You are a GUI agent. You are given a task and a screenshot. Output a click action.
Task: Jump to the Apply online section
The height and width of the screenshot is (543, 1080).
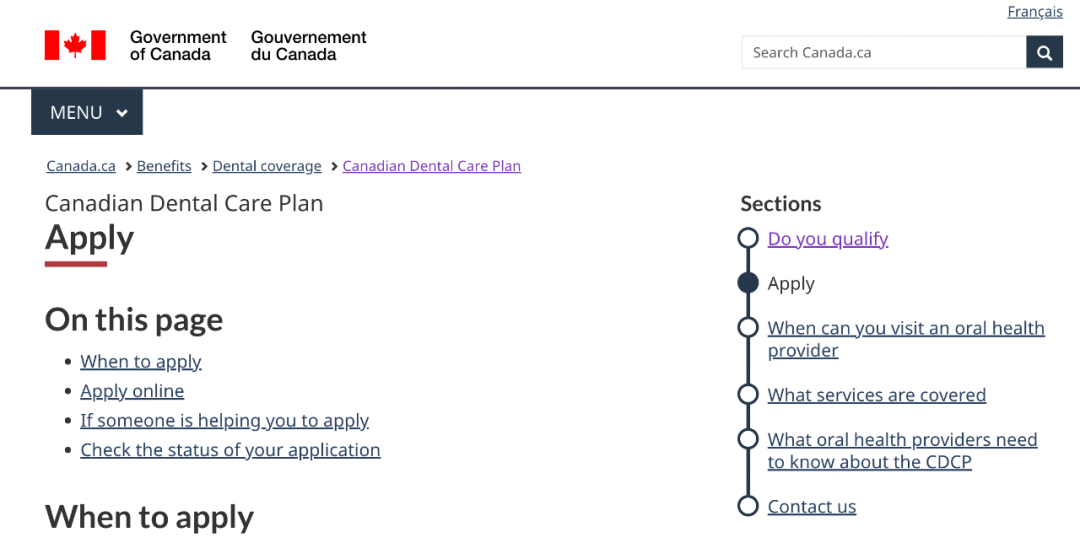pos(132,391)
